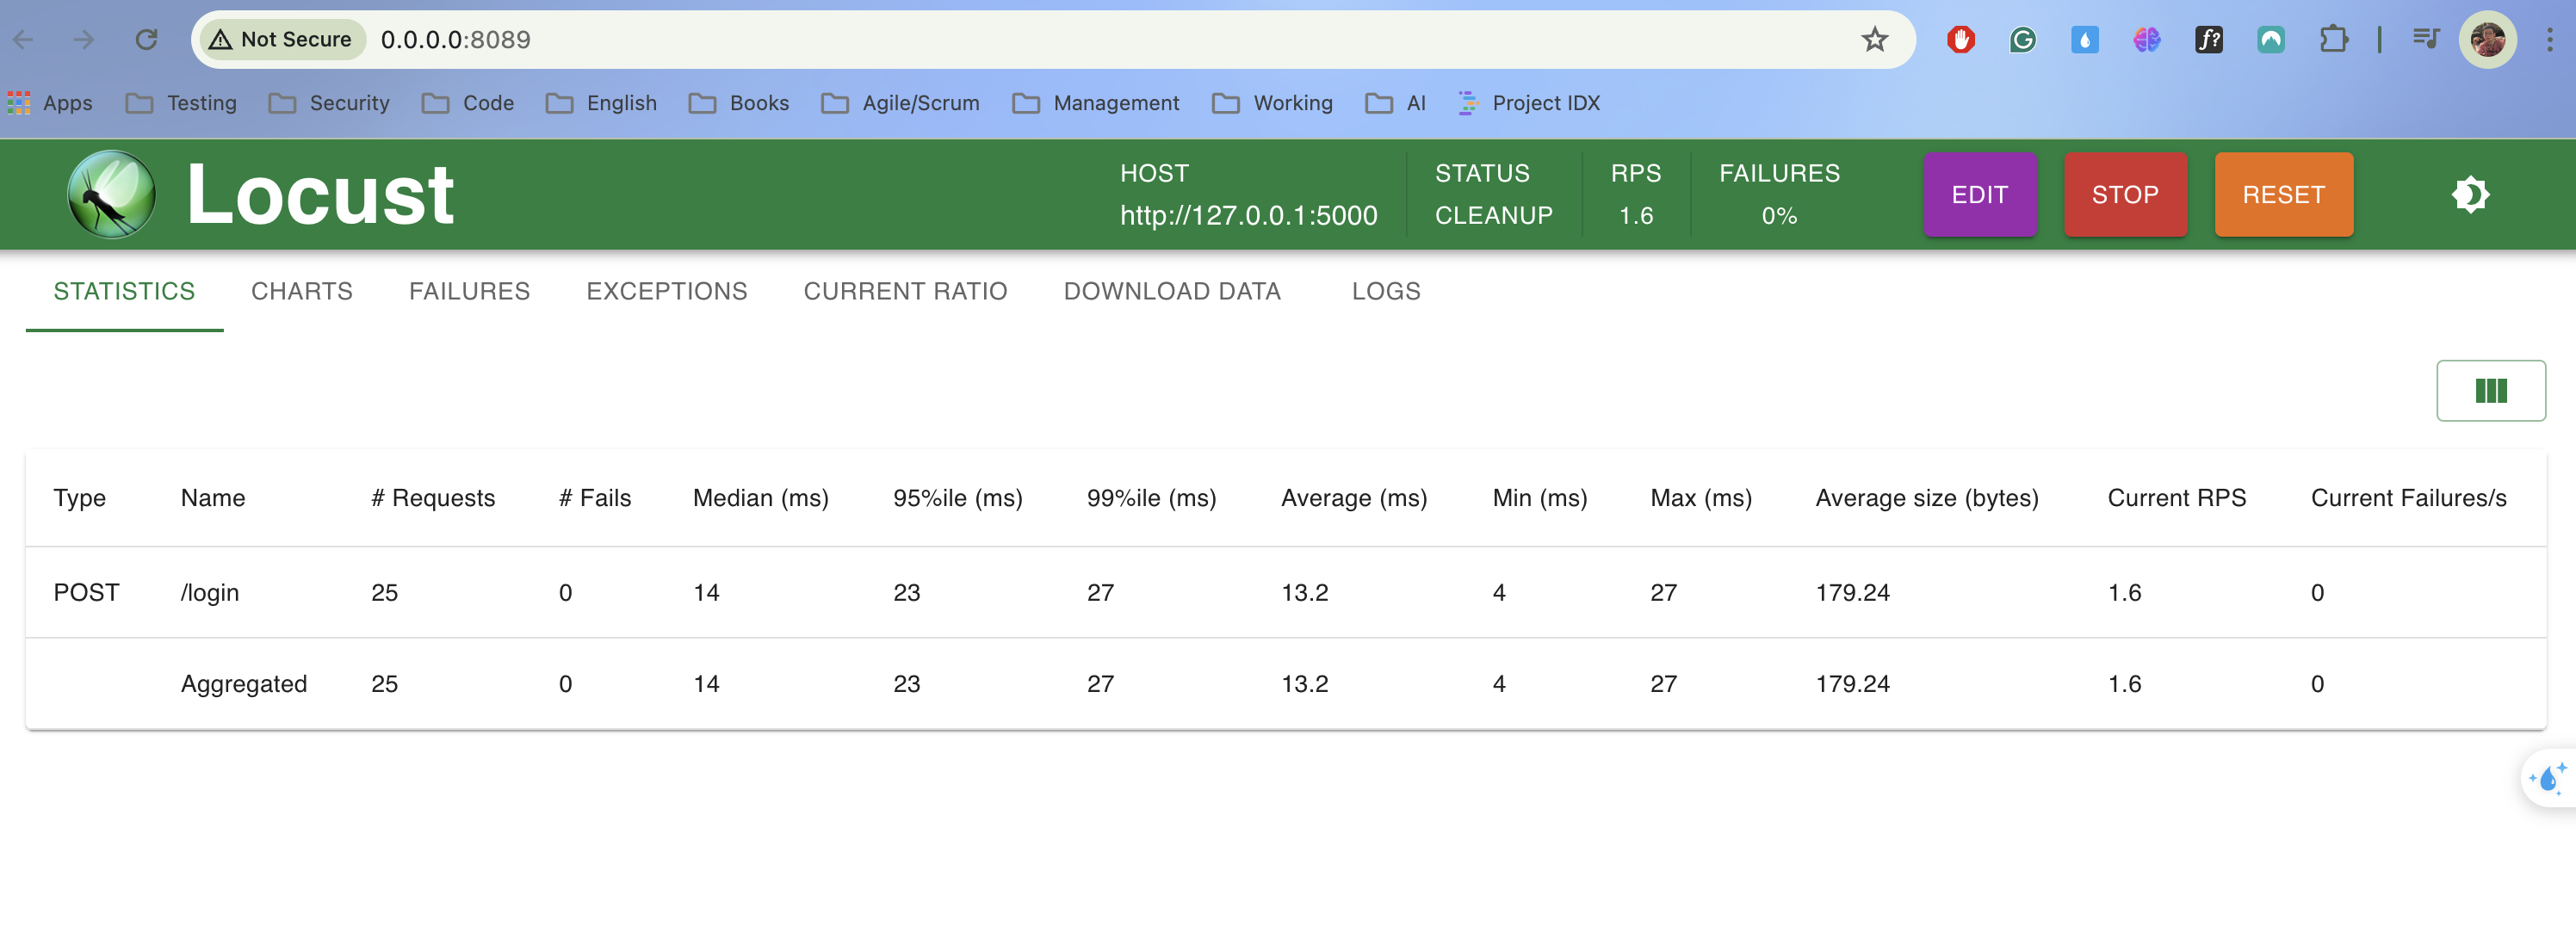The width and height of the screenshot is (2576, 945).
Task: Open the LOGS tab
Action: (x=1385, y=291)
